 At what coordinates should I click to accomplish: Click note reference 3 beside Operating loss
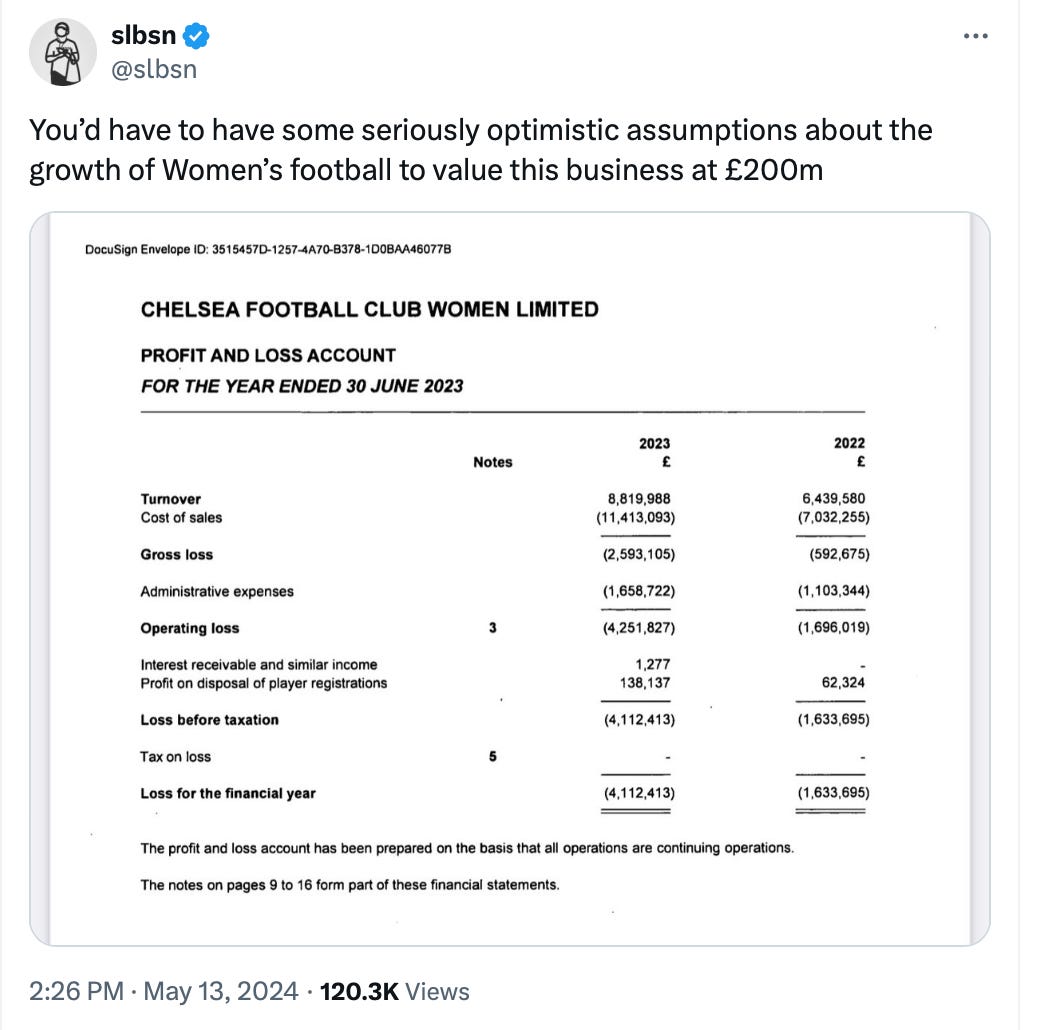(x=493, y=627)
